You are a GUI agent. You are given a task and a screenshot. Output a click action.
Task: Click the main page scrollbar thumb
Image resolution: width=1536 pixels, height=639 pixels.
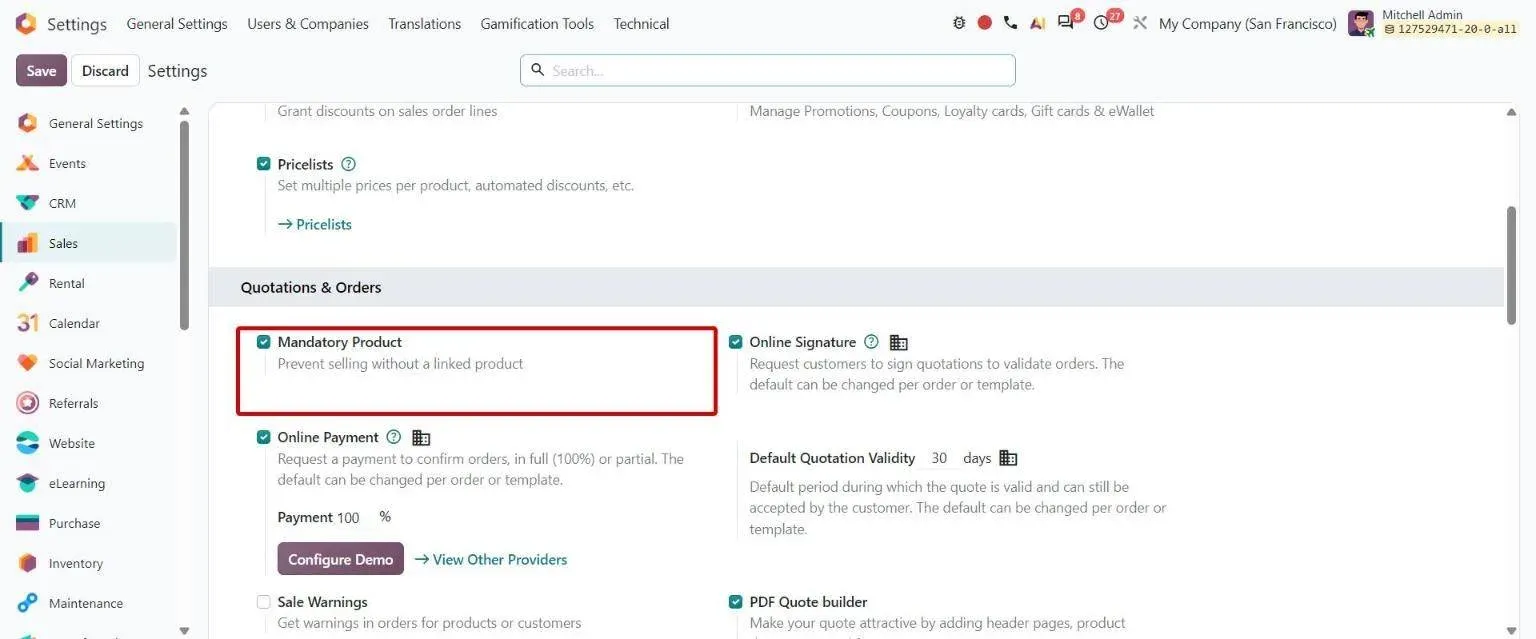click(x=1512, y=265)
